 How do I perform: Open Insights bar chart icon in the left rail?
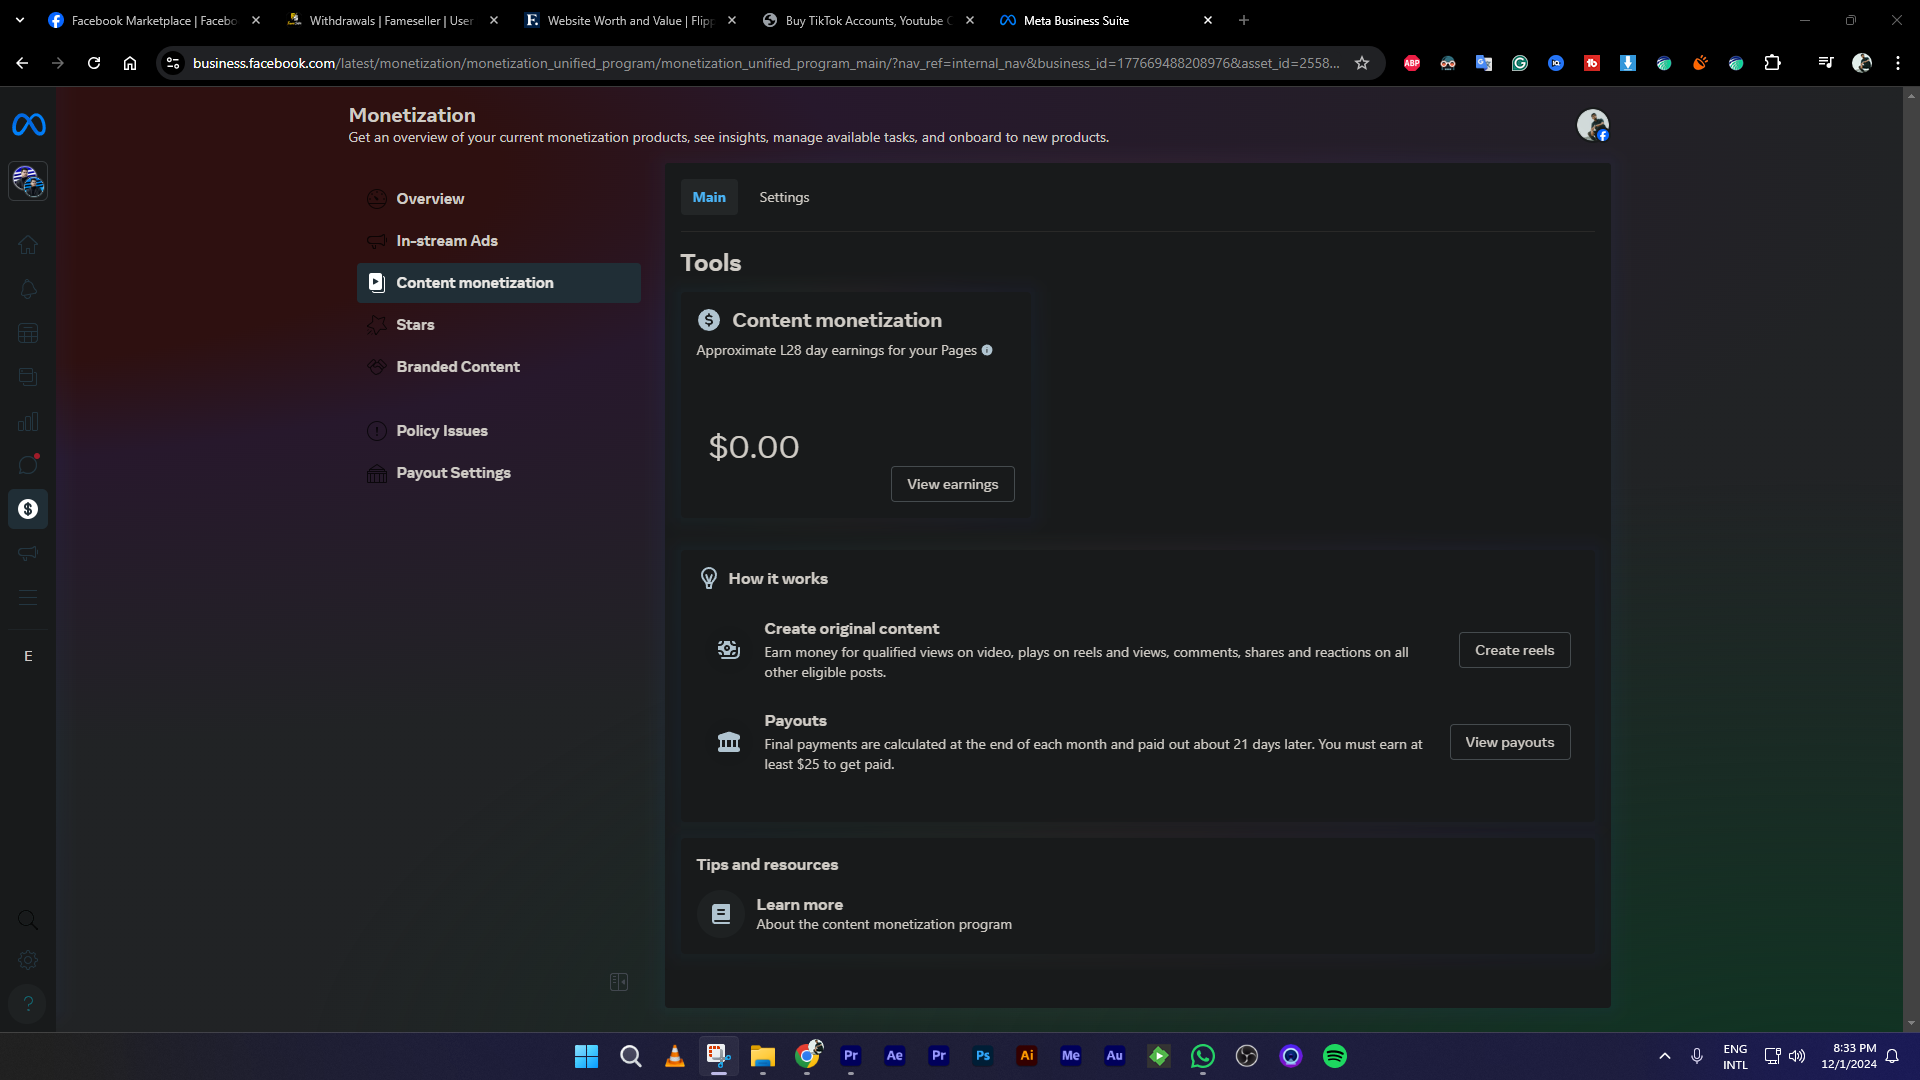point(28,421)
